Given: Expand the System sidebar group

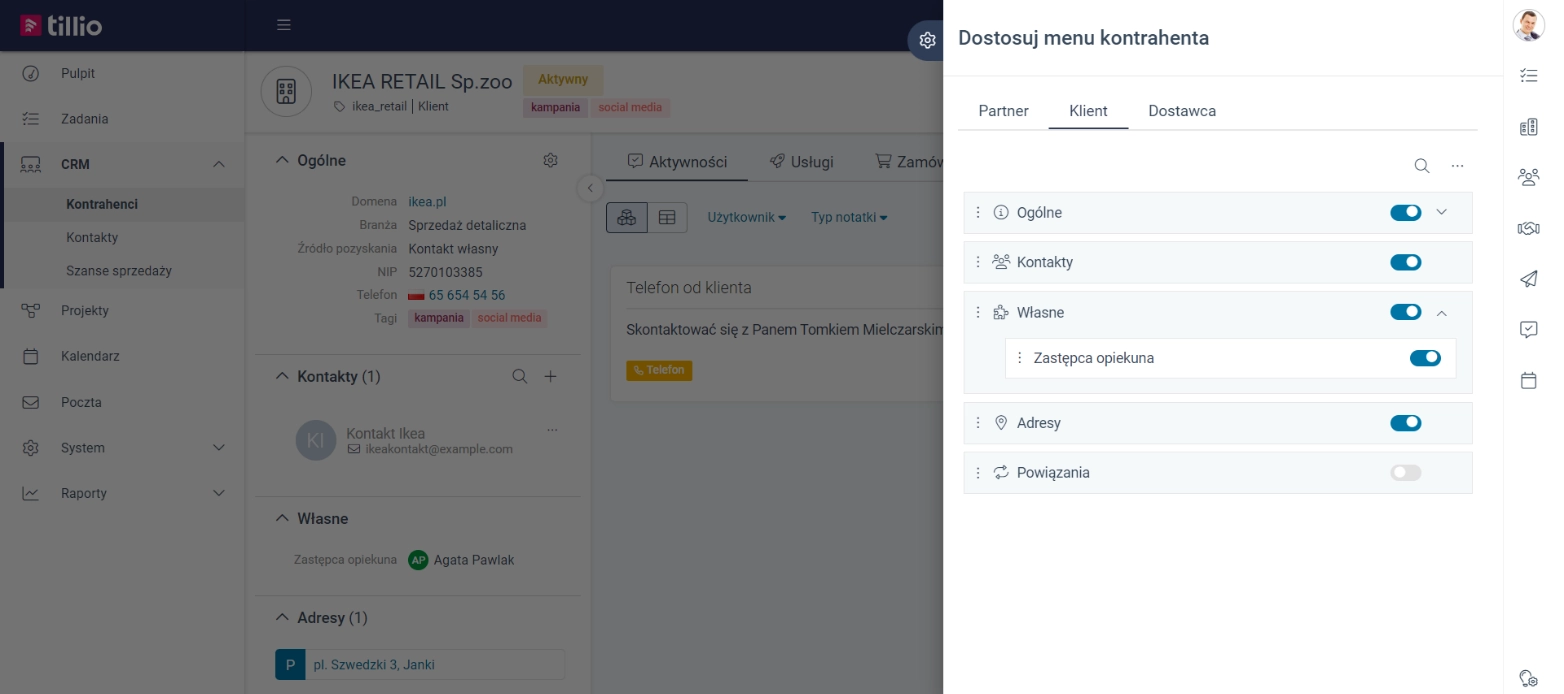Looking at the screenshot, I should [219, 447].
